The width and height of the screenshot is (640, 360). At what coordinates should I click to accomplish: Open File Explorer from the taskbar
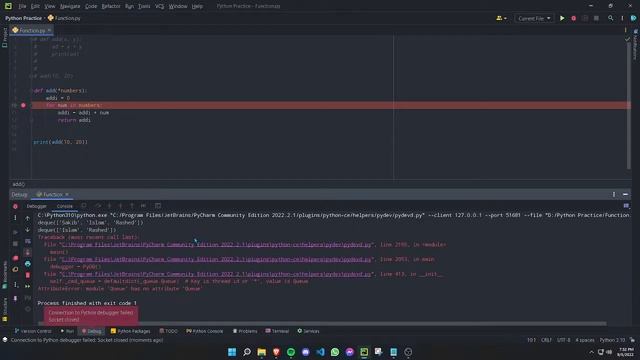pyautogui.click(x=261, y=352)
